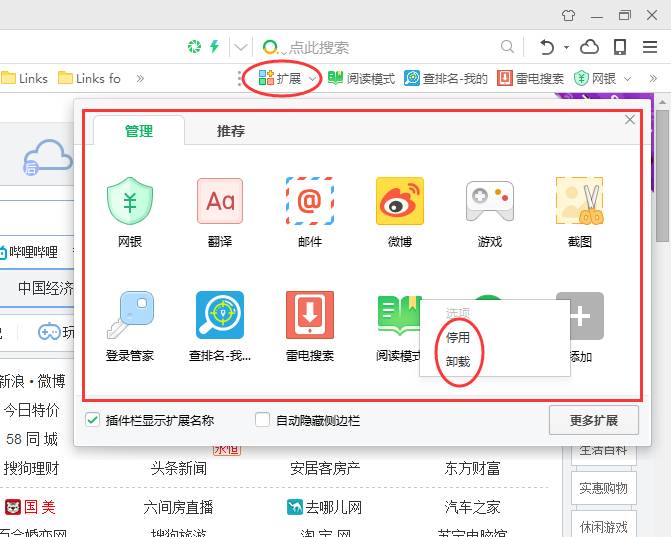Open the 58同城 link

[32, 439]
